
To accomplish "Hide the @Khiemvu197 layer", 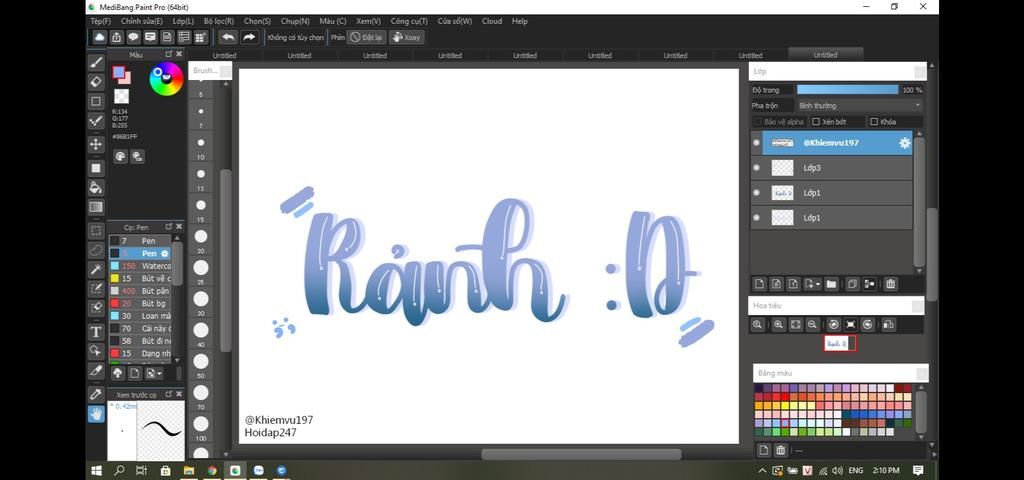I will pos(756,142).
